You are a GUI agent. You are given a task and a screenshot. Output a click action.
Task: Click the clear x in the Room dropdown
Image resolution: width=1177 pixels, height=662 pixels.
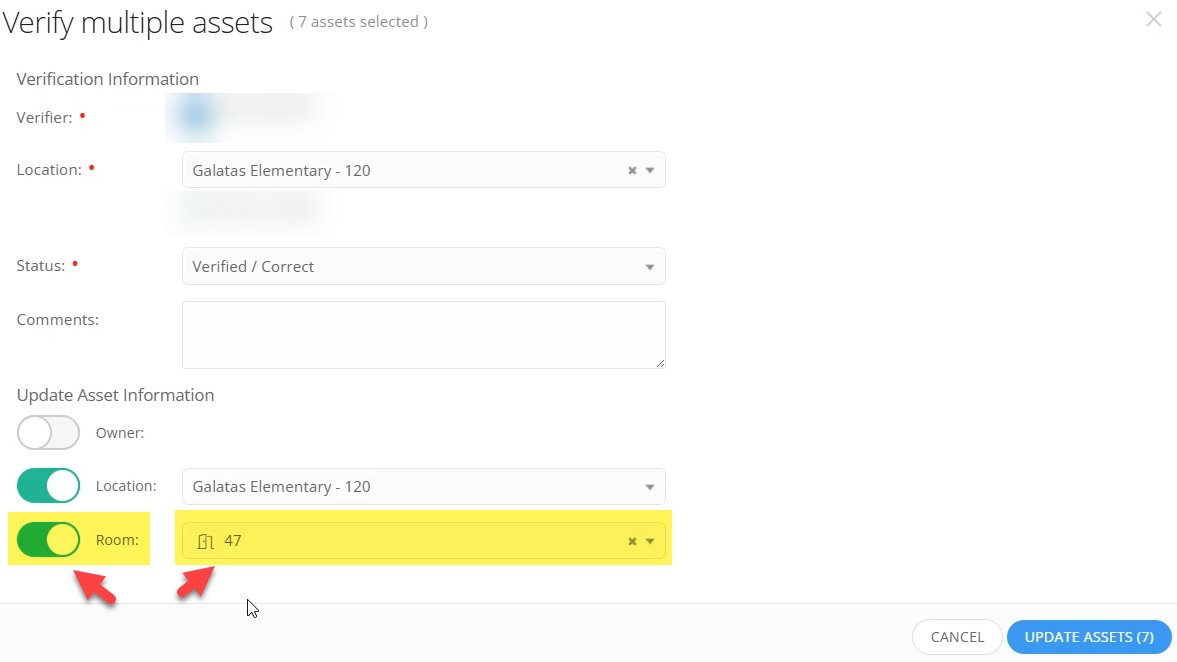tap(632, 540)
